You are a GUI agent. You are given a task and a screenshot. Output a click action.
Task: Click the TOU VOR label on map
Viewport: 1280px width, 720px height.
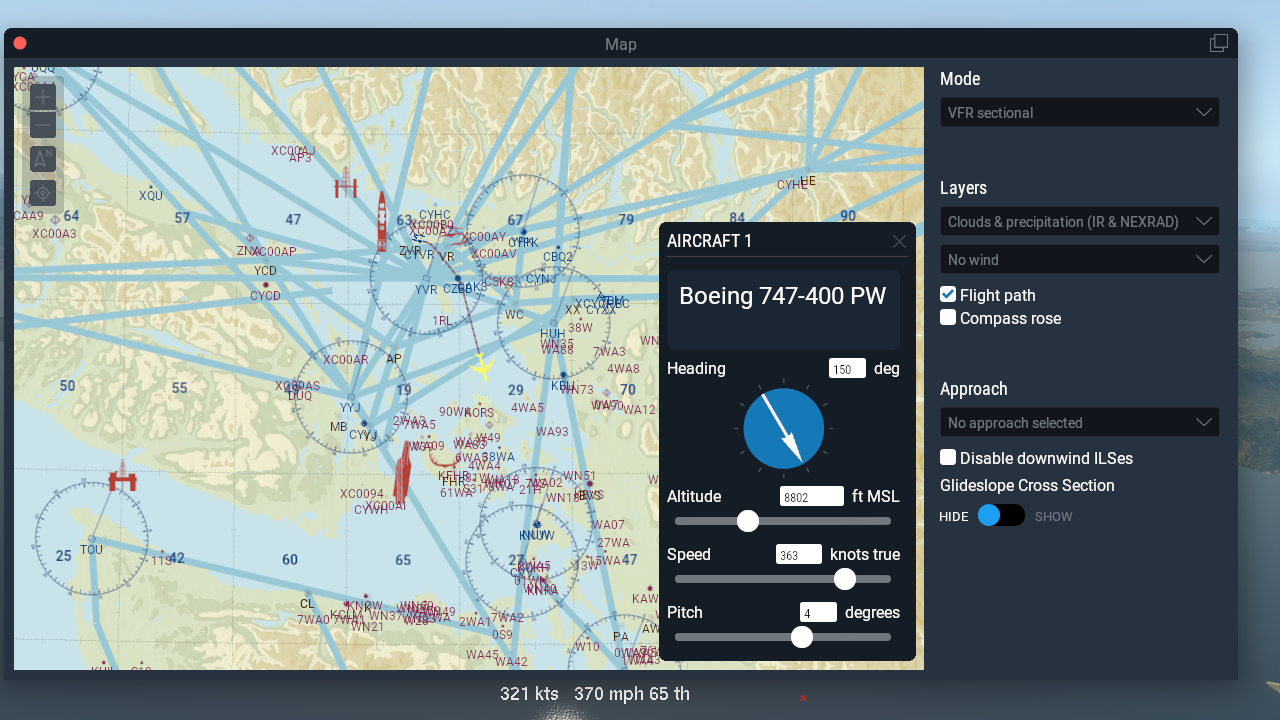pyautogui.click(x=91, y=550)
